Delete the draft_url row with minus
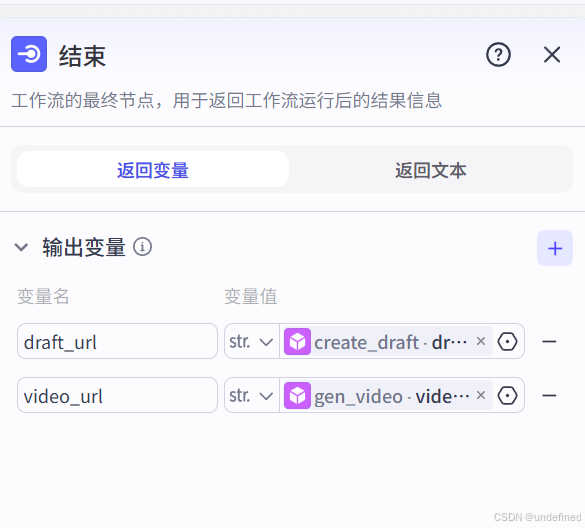Image resolution: width=585 pixels, height=528 pixels. tap(549, 341)
